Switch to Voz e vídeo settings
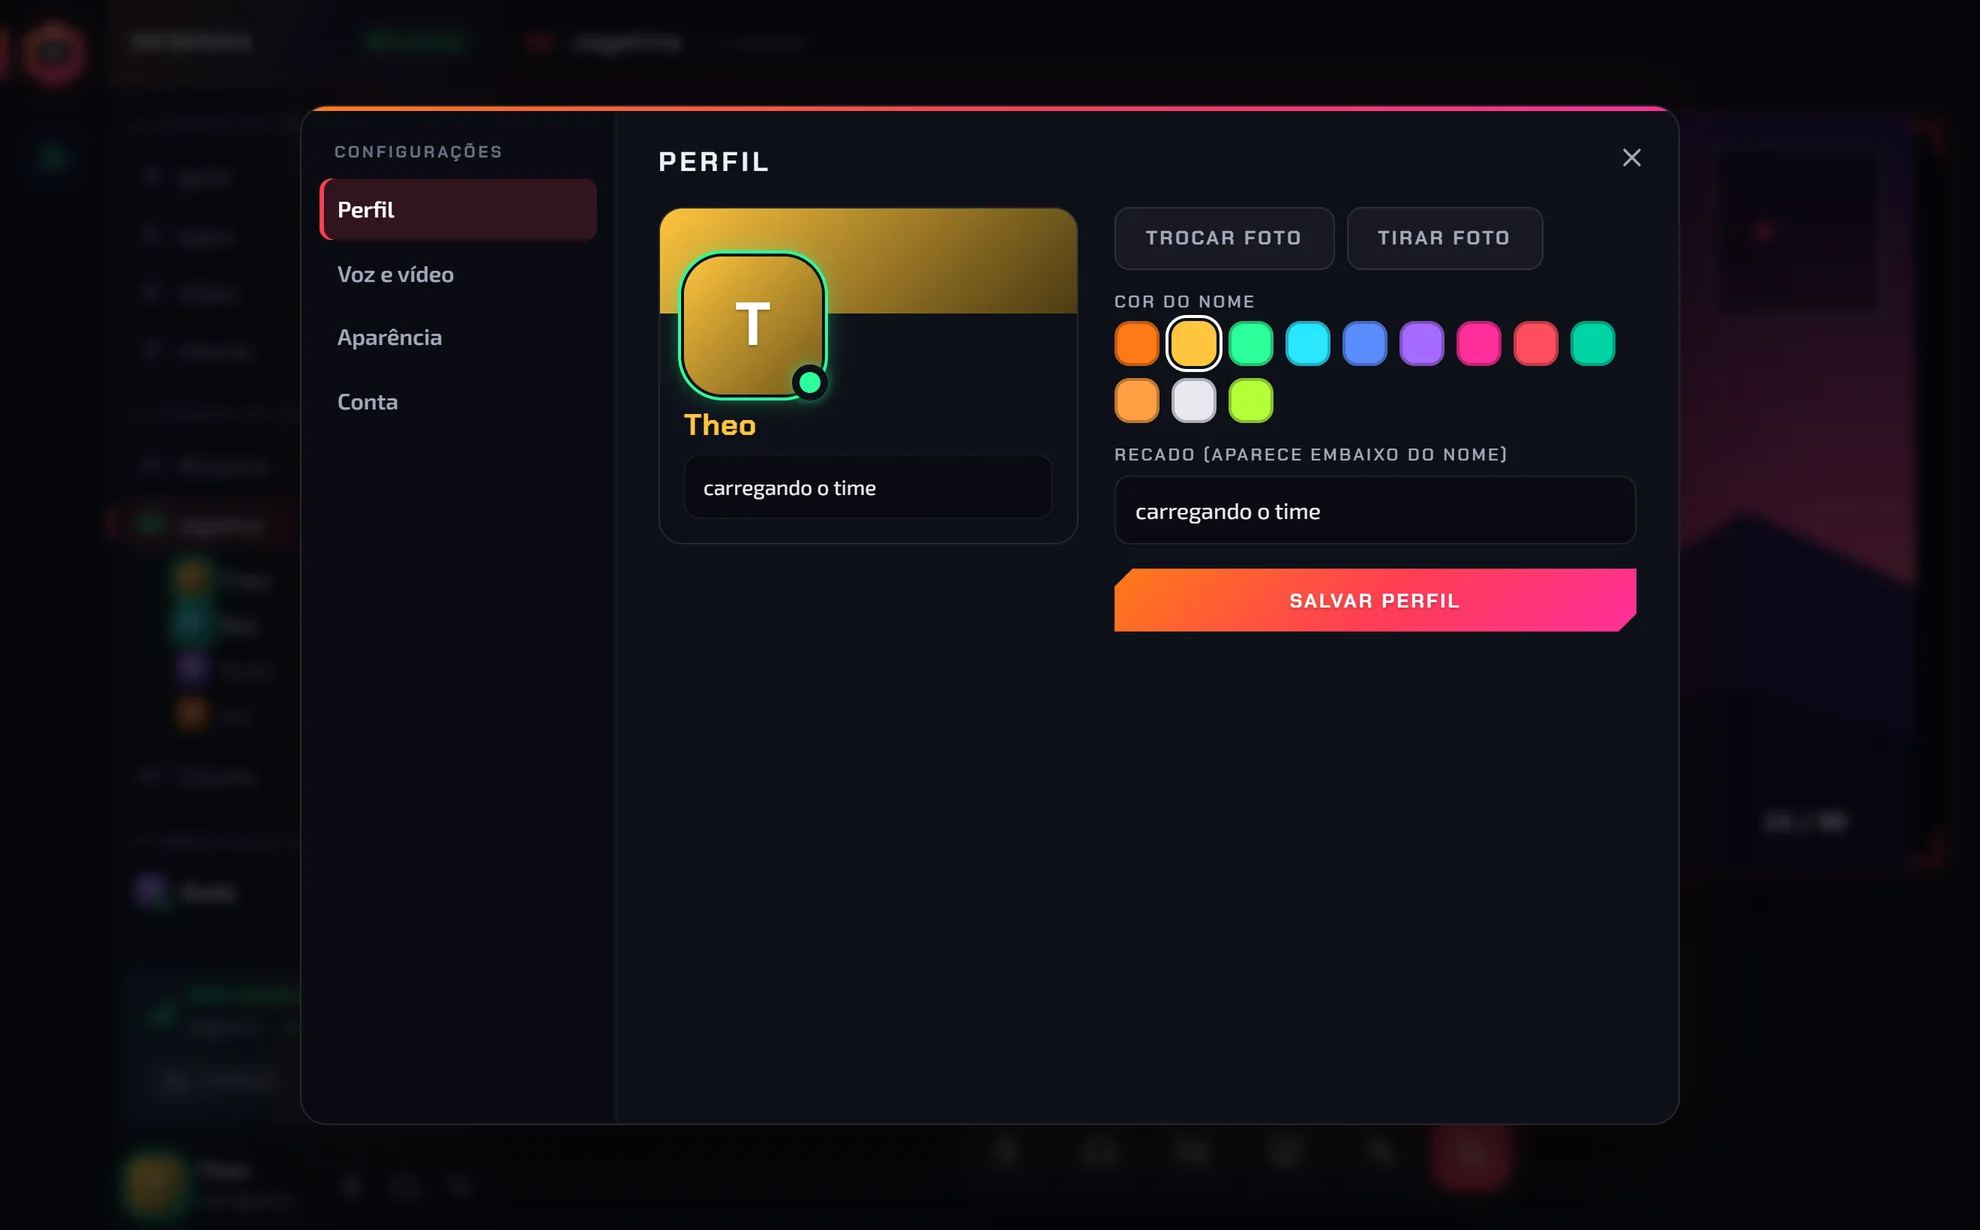The width and height of the screenshot is (1980, 1230). 458,274
